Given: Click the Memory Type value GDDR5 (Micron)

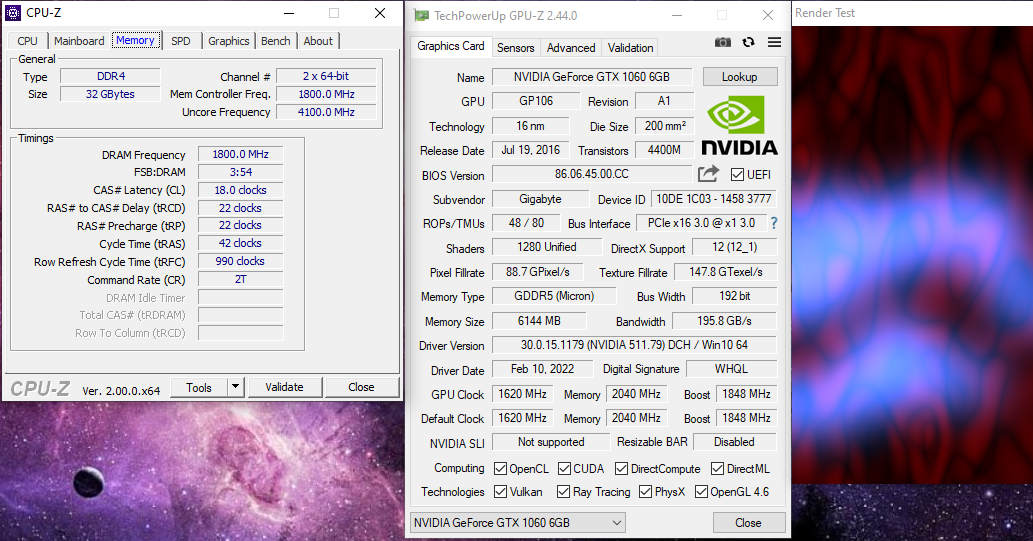Looking at the screenshot, I should click(x=554, y=296).
